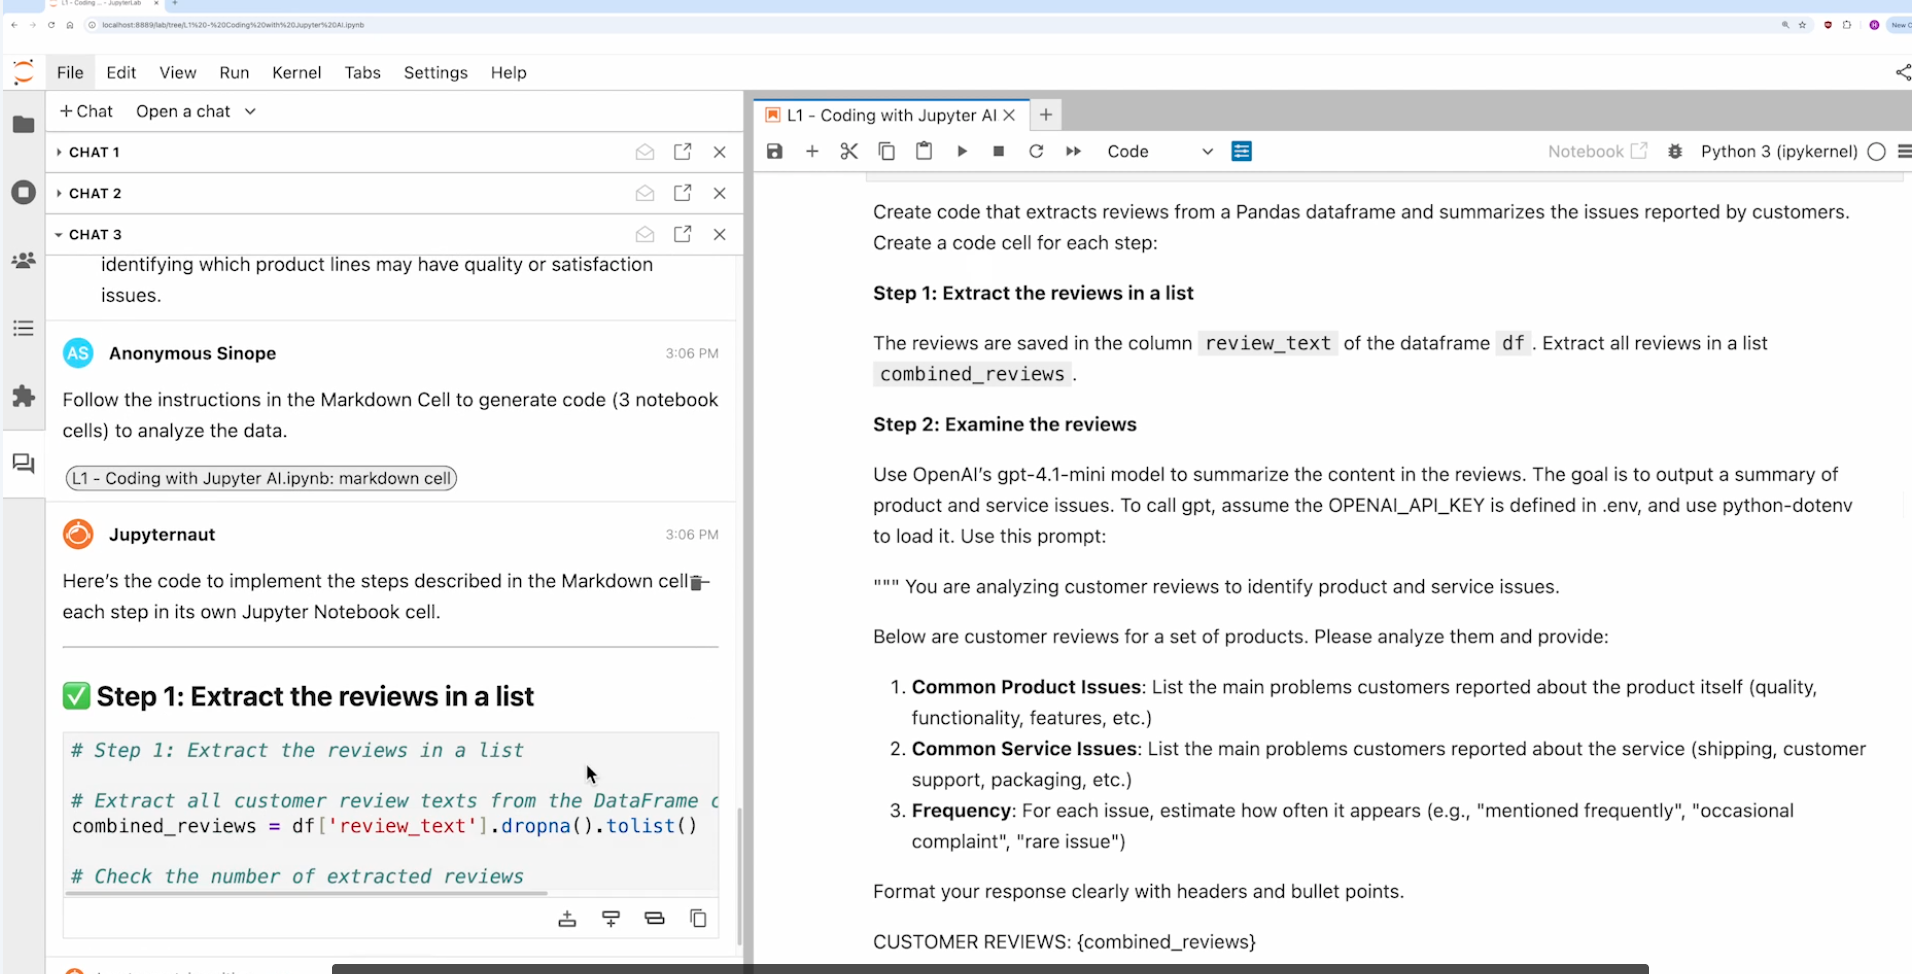Open the file browser in the left sidebar
This screenshot has width=1912, height=974.
point(23,124)
